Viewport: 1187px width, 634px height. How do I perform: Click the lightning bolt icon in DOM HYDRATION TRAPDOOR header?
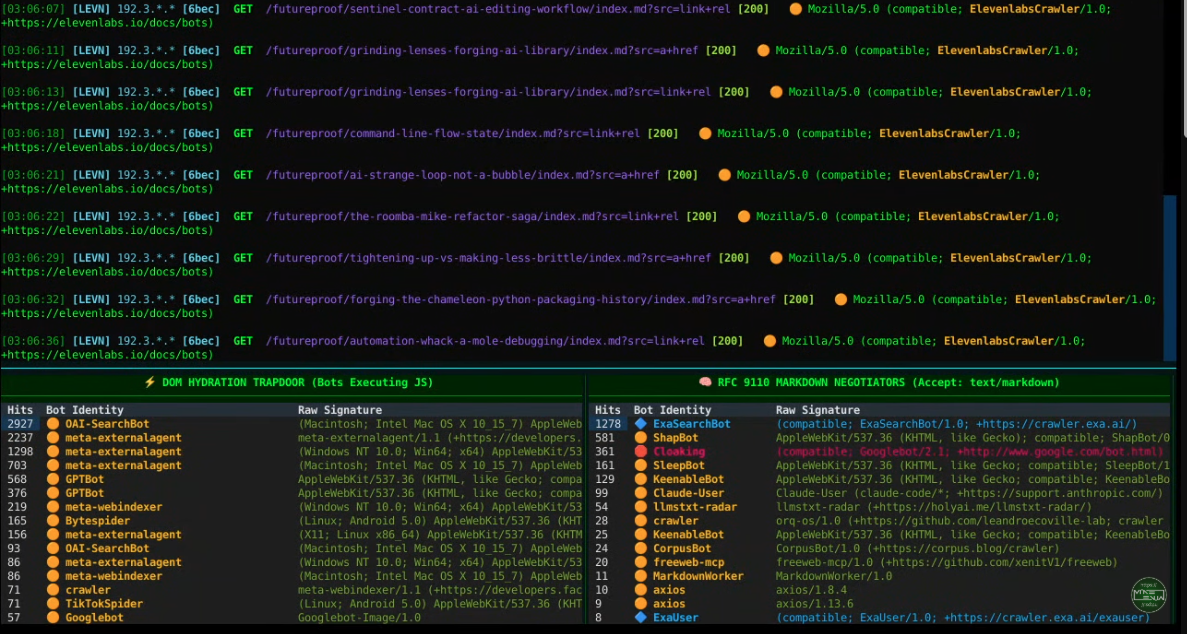[x=150, y=383]
